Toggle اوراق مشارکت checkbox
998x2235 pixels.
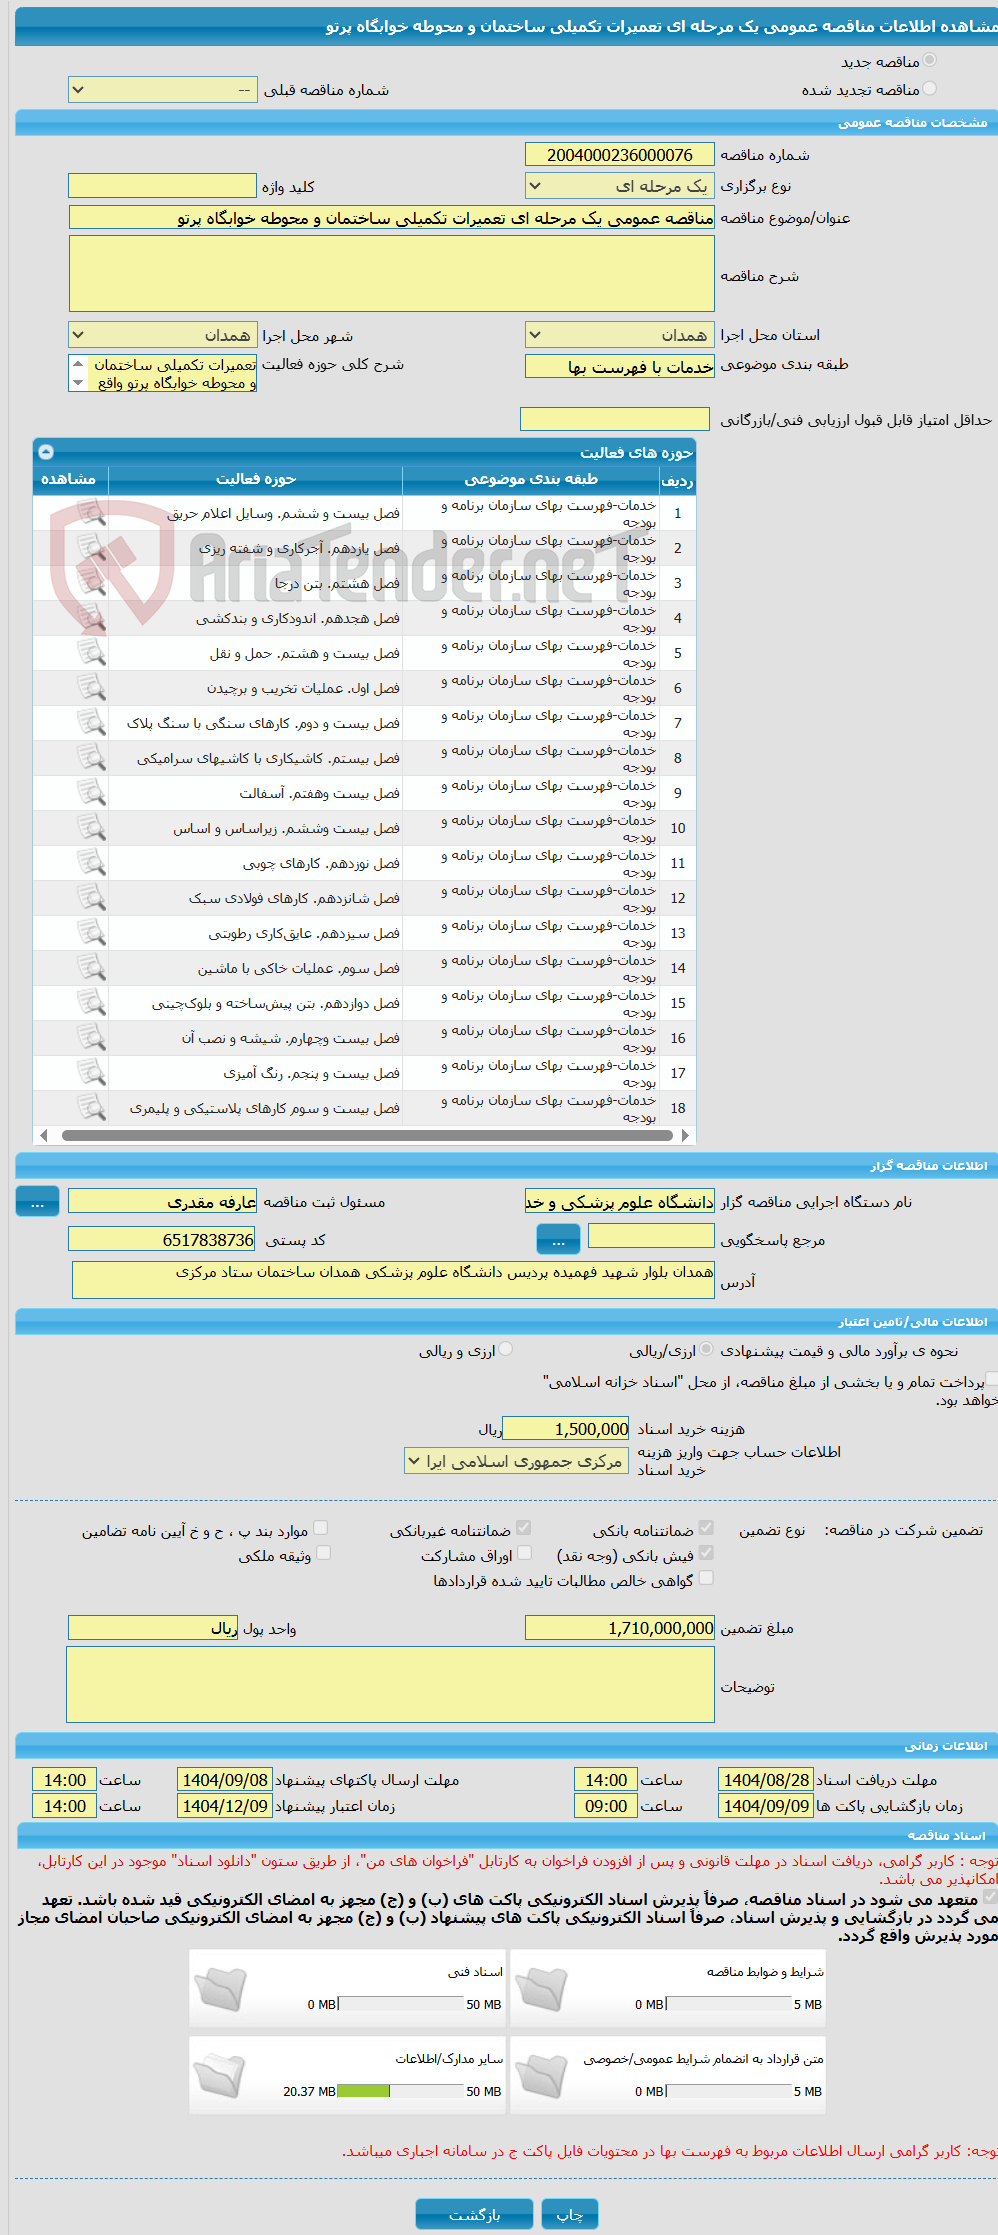(523, 1553)
